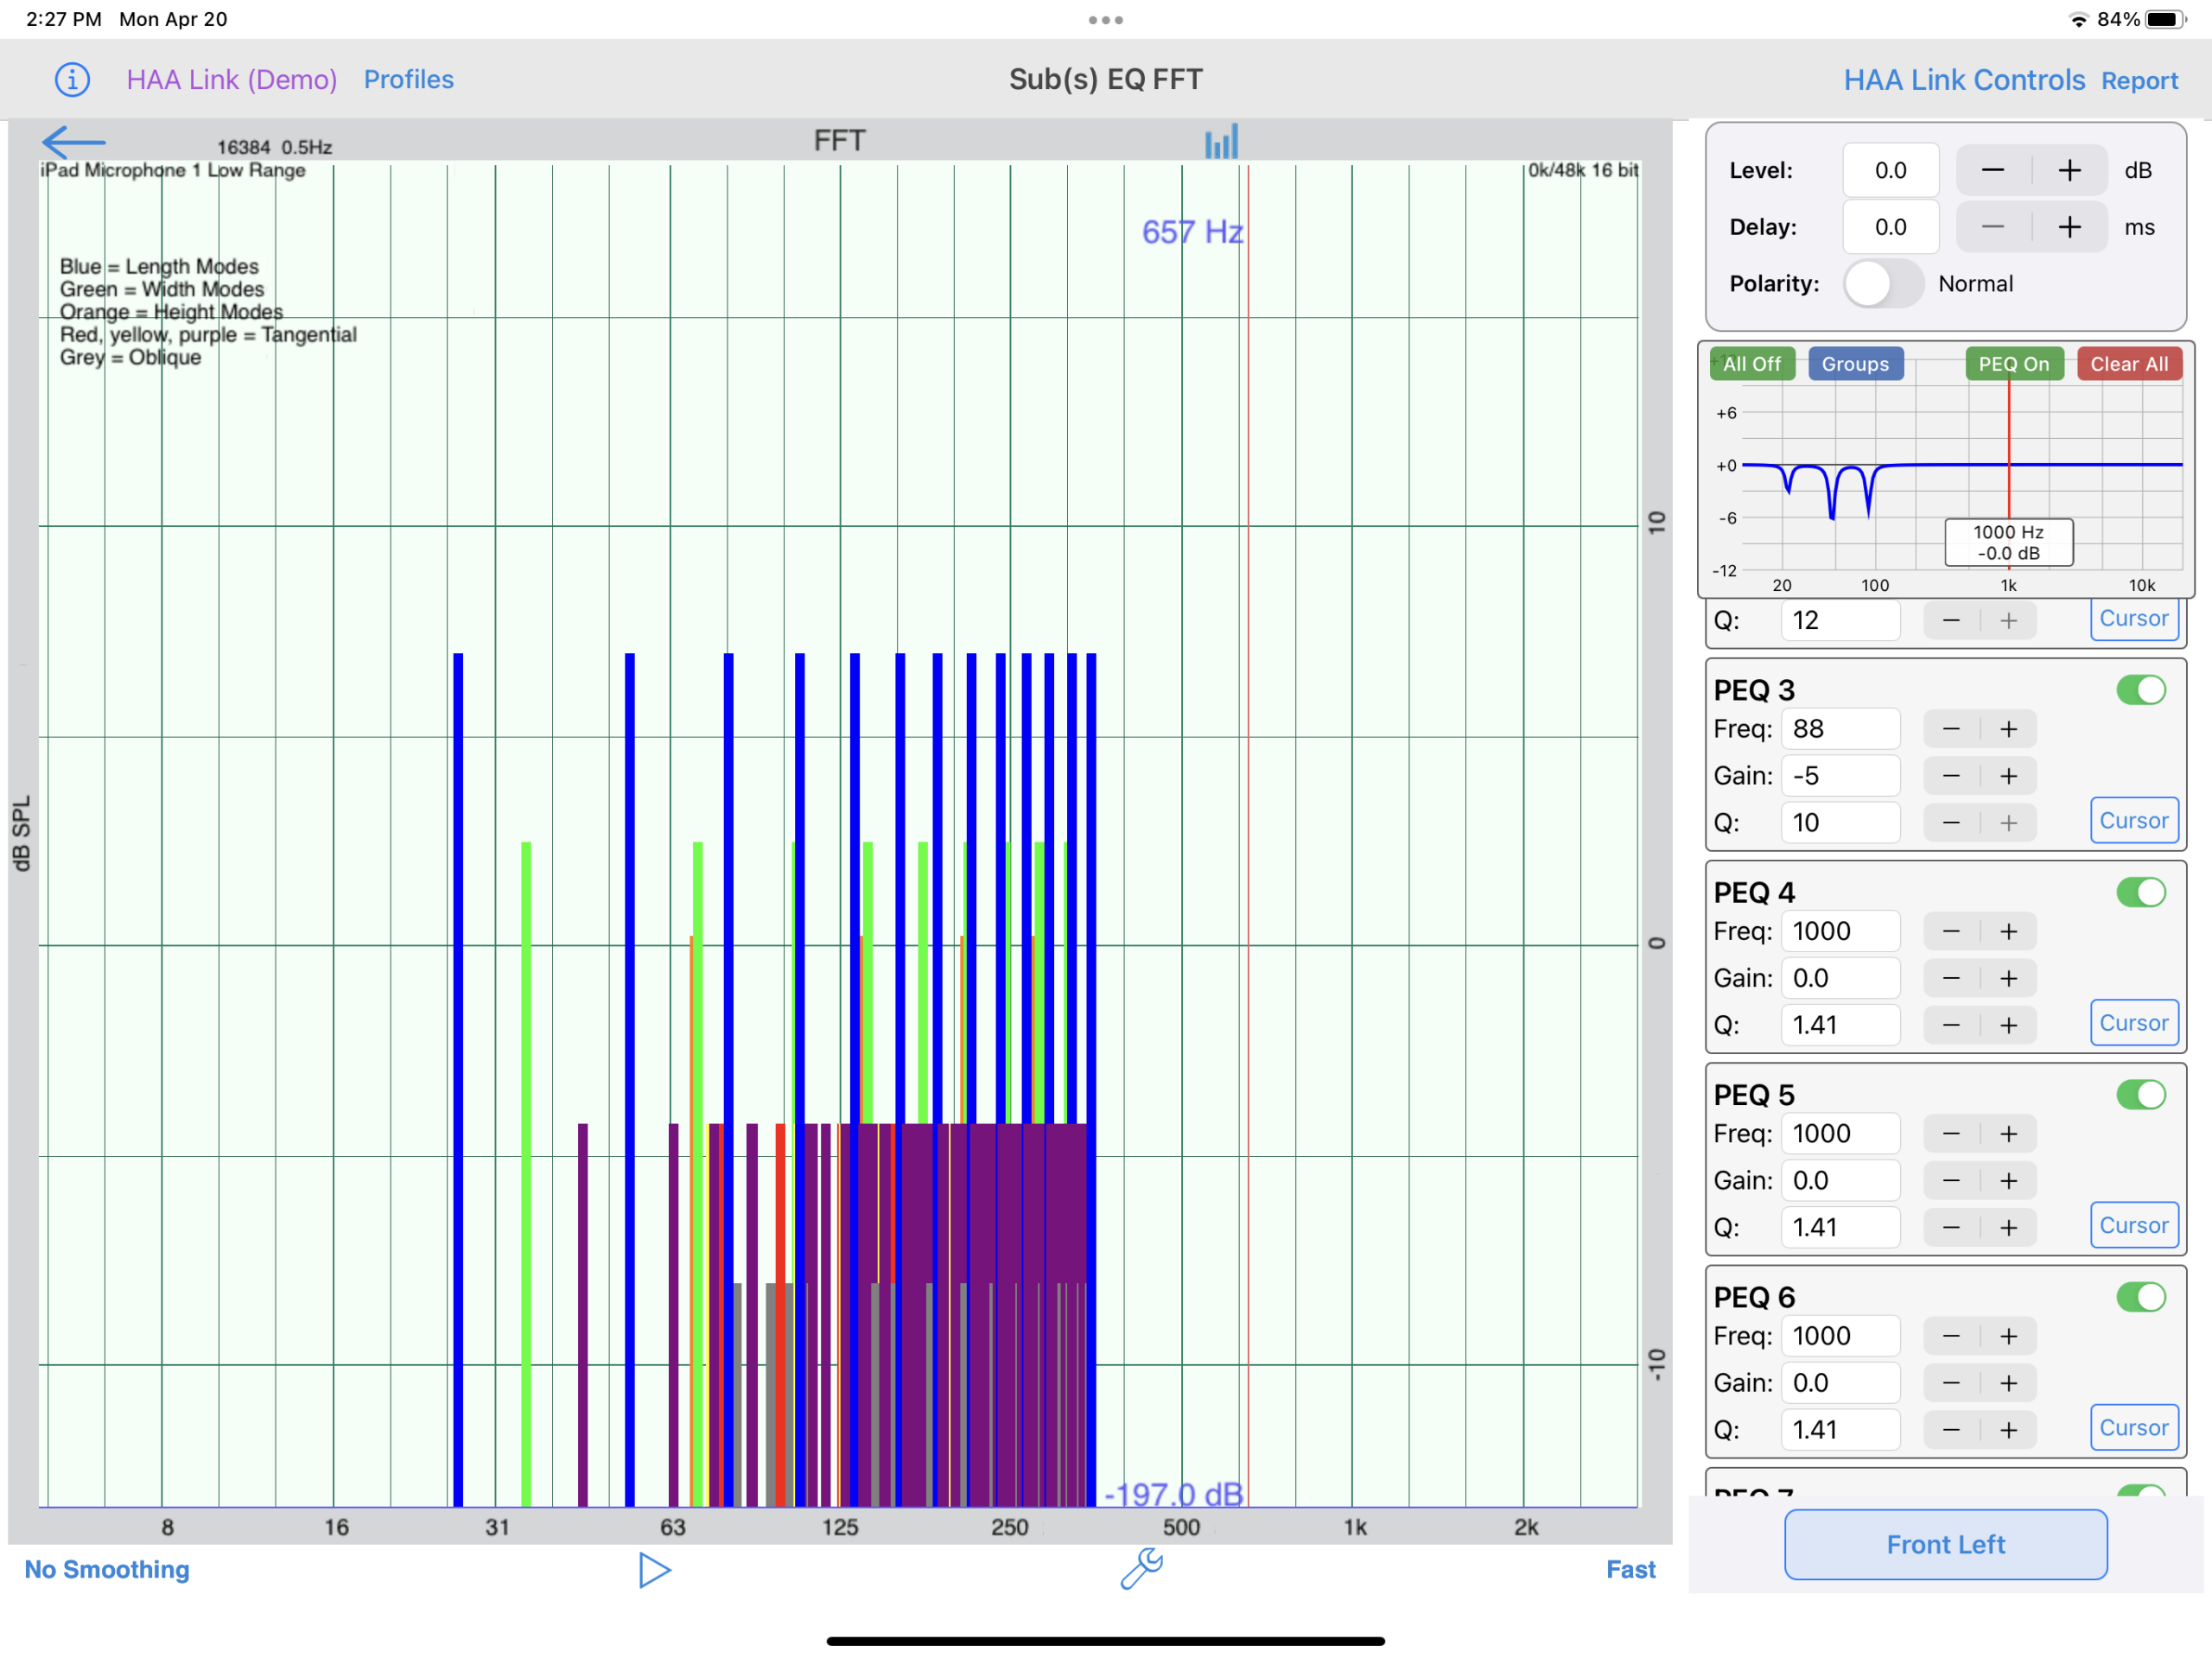Open the Profiles menu
Viewport: 2212px width, 1658px height.
[x=408, y=79]
